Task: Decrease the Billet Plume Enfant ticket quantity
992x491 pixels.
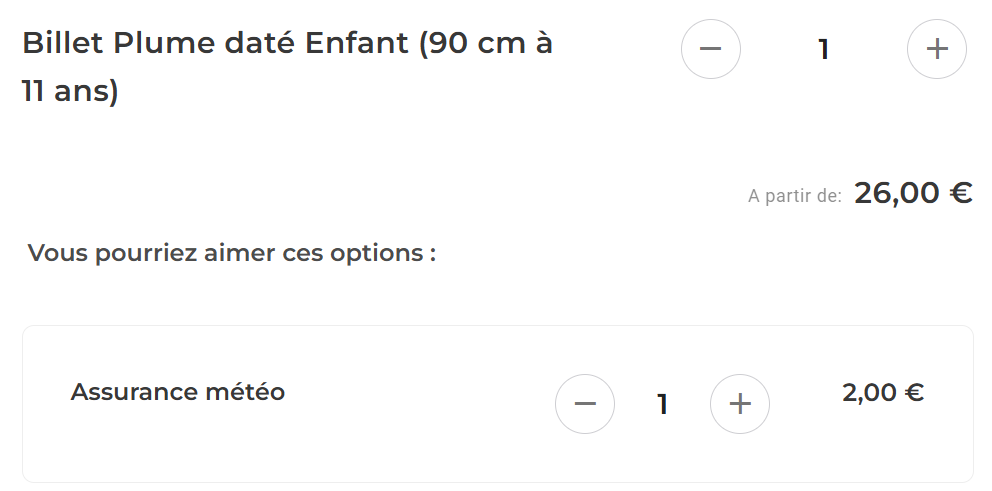Action: tap(710, 48)
